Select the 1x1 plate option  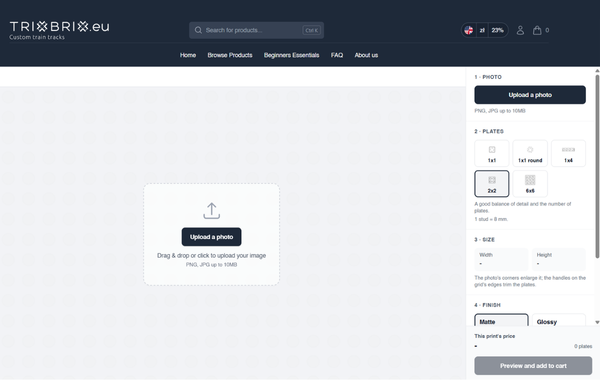[x=492, y=153]
